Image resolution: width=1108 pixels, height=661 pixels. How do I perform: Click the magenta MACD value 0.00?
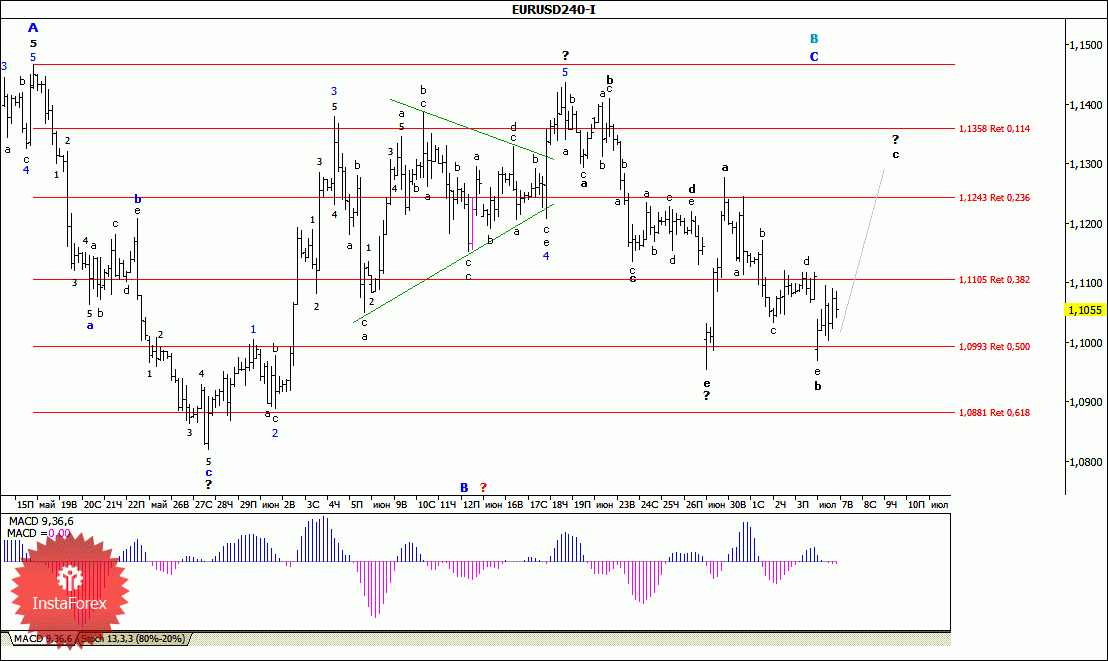point(59,533)
